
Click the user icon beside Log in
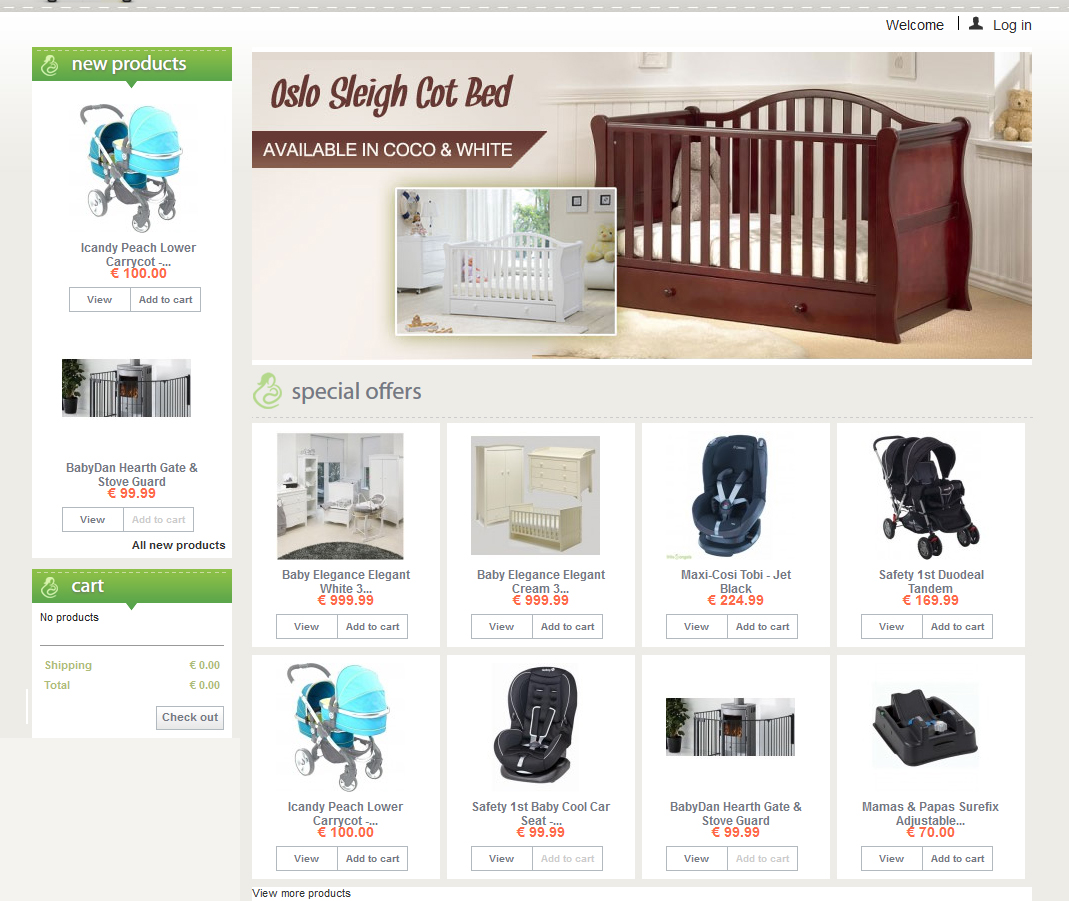tap(976, 24)
